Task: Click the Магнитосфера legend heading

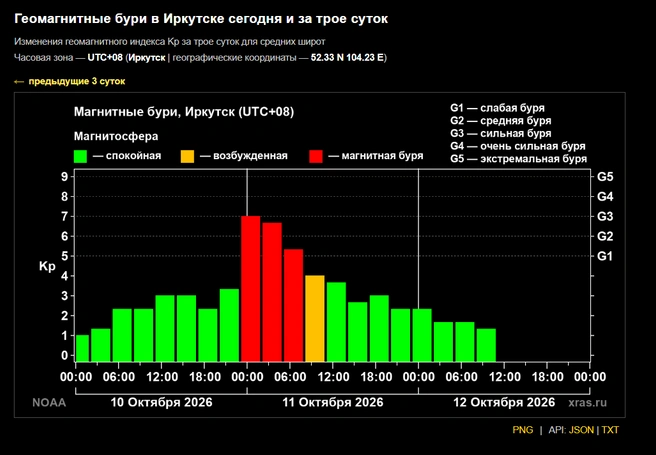Action: pyautogui.click(x=116, y=136)
